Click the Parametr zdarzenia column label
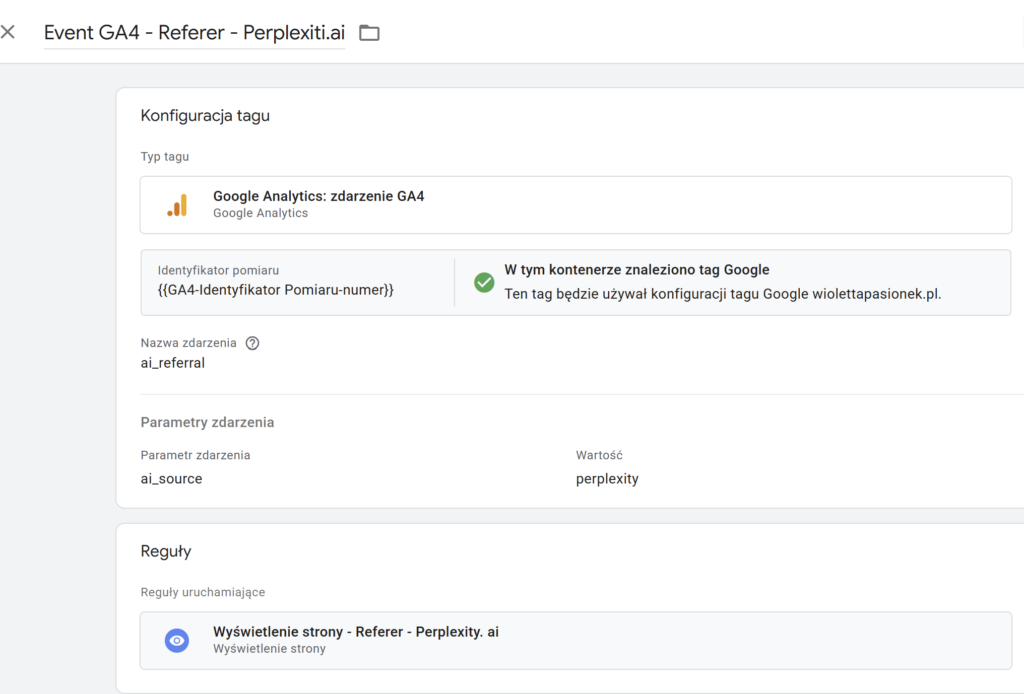This screenshot has height=694, width=1024. 195,455
